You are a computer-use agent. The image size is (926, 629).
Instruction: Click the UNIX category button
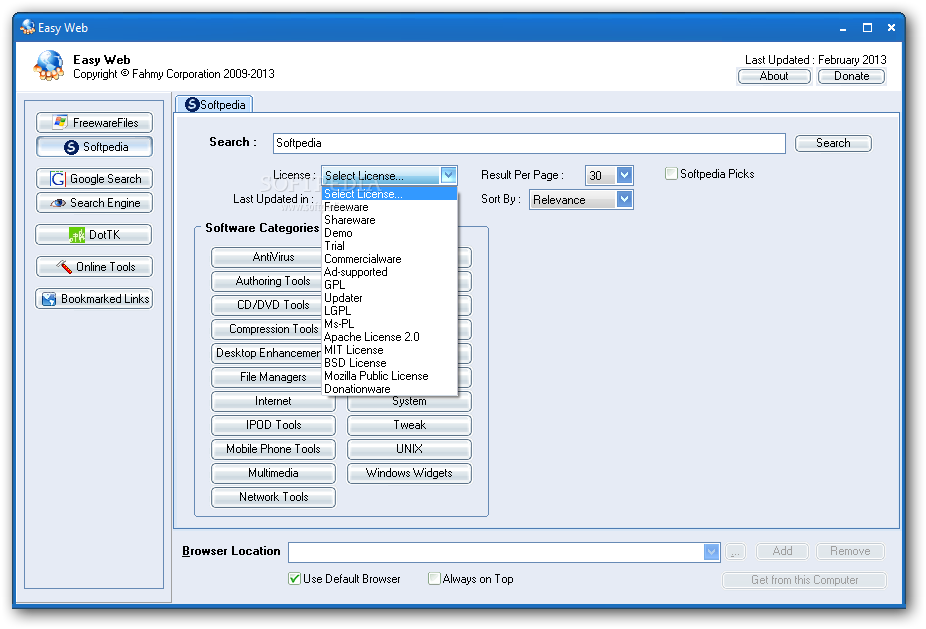(x=409, y=449)
